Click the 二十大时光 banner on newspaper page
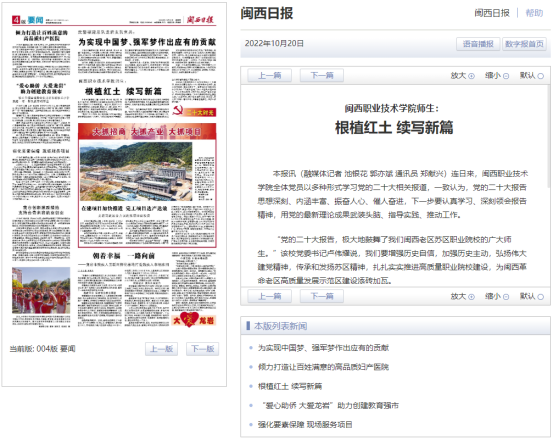The height and width of the screenshot is (440, 553). [194, 111]
